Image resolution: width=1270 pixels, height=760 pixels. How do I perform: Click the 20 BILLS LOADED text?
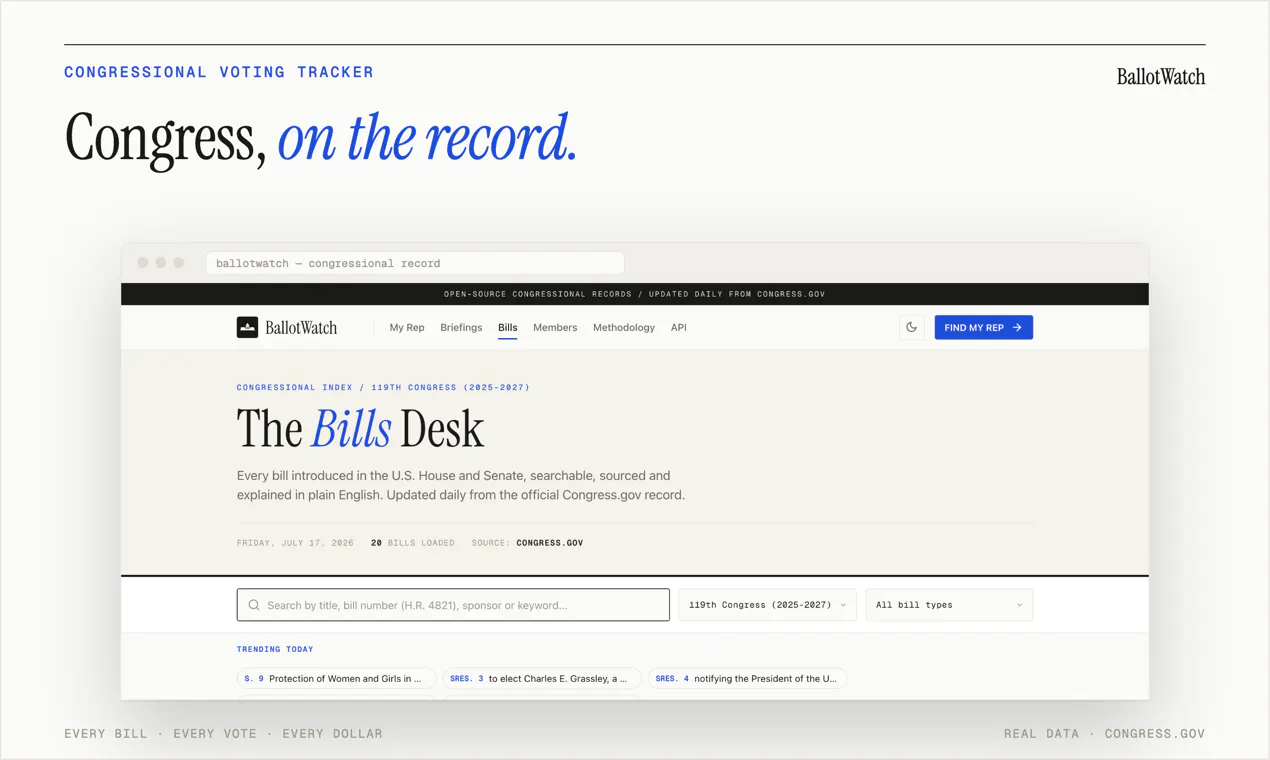click(x=412, y=543)
